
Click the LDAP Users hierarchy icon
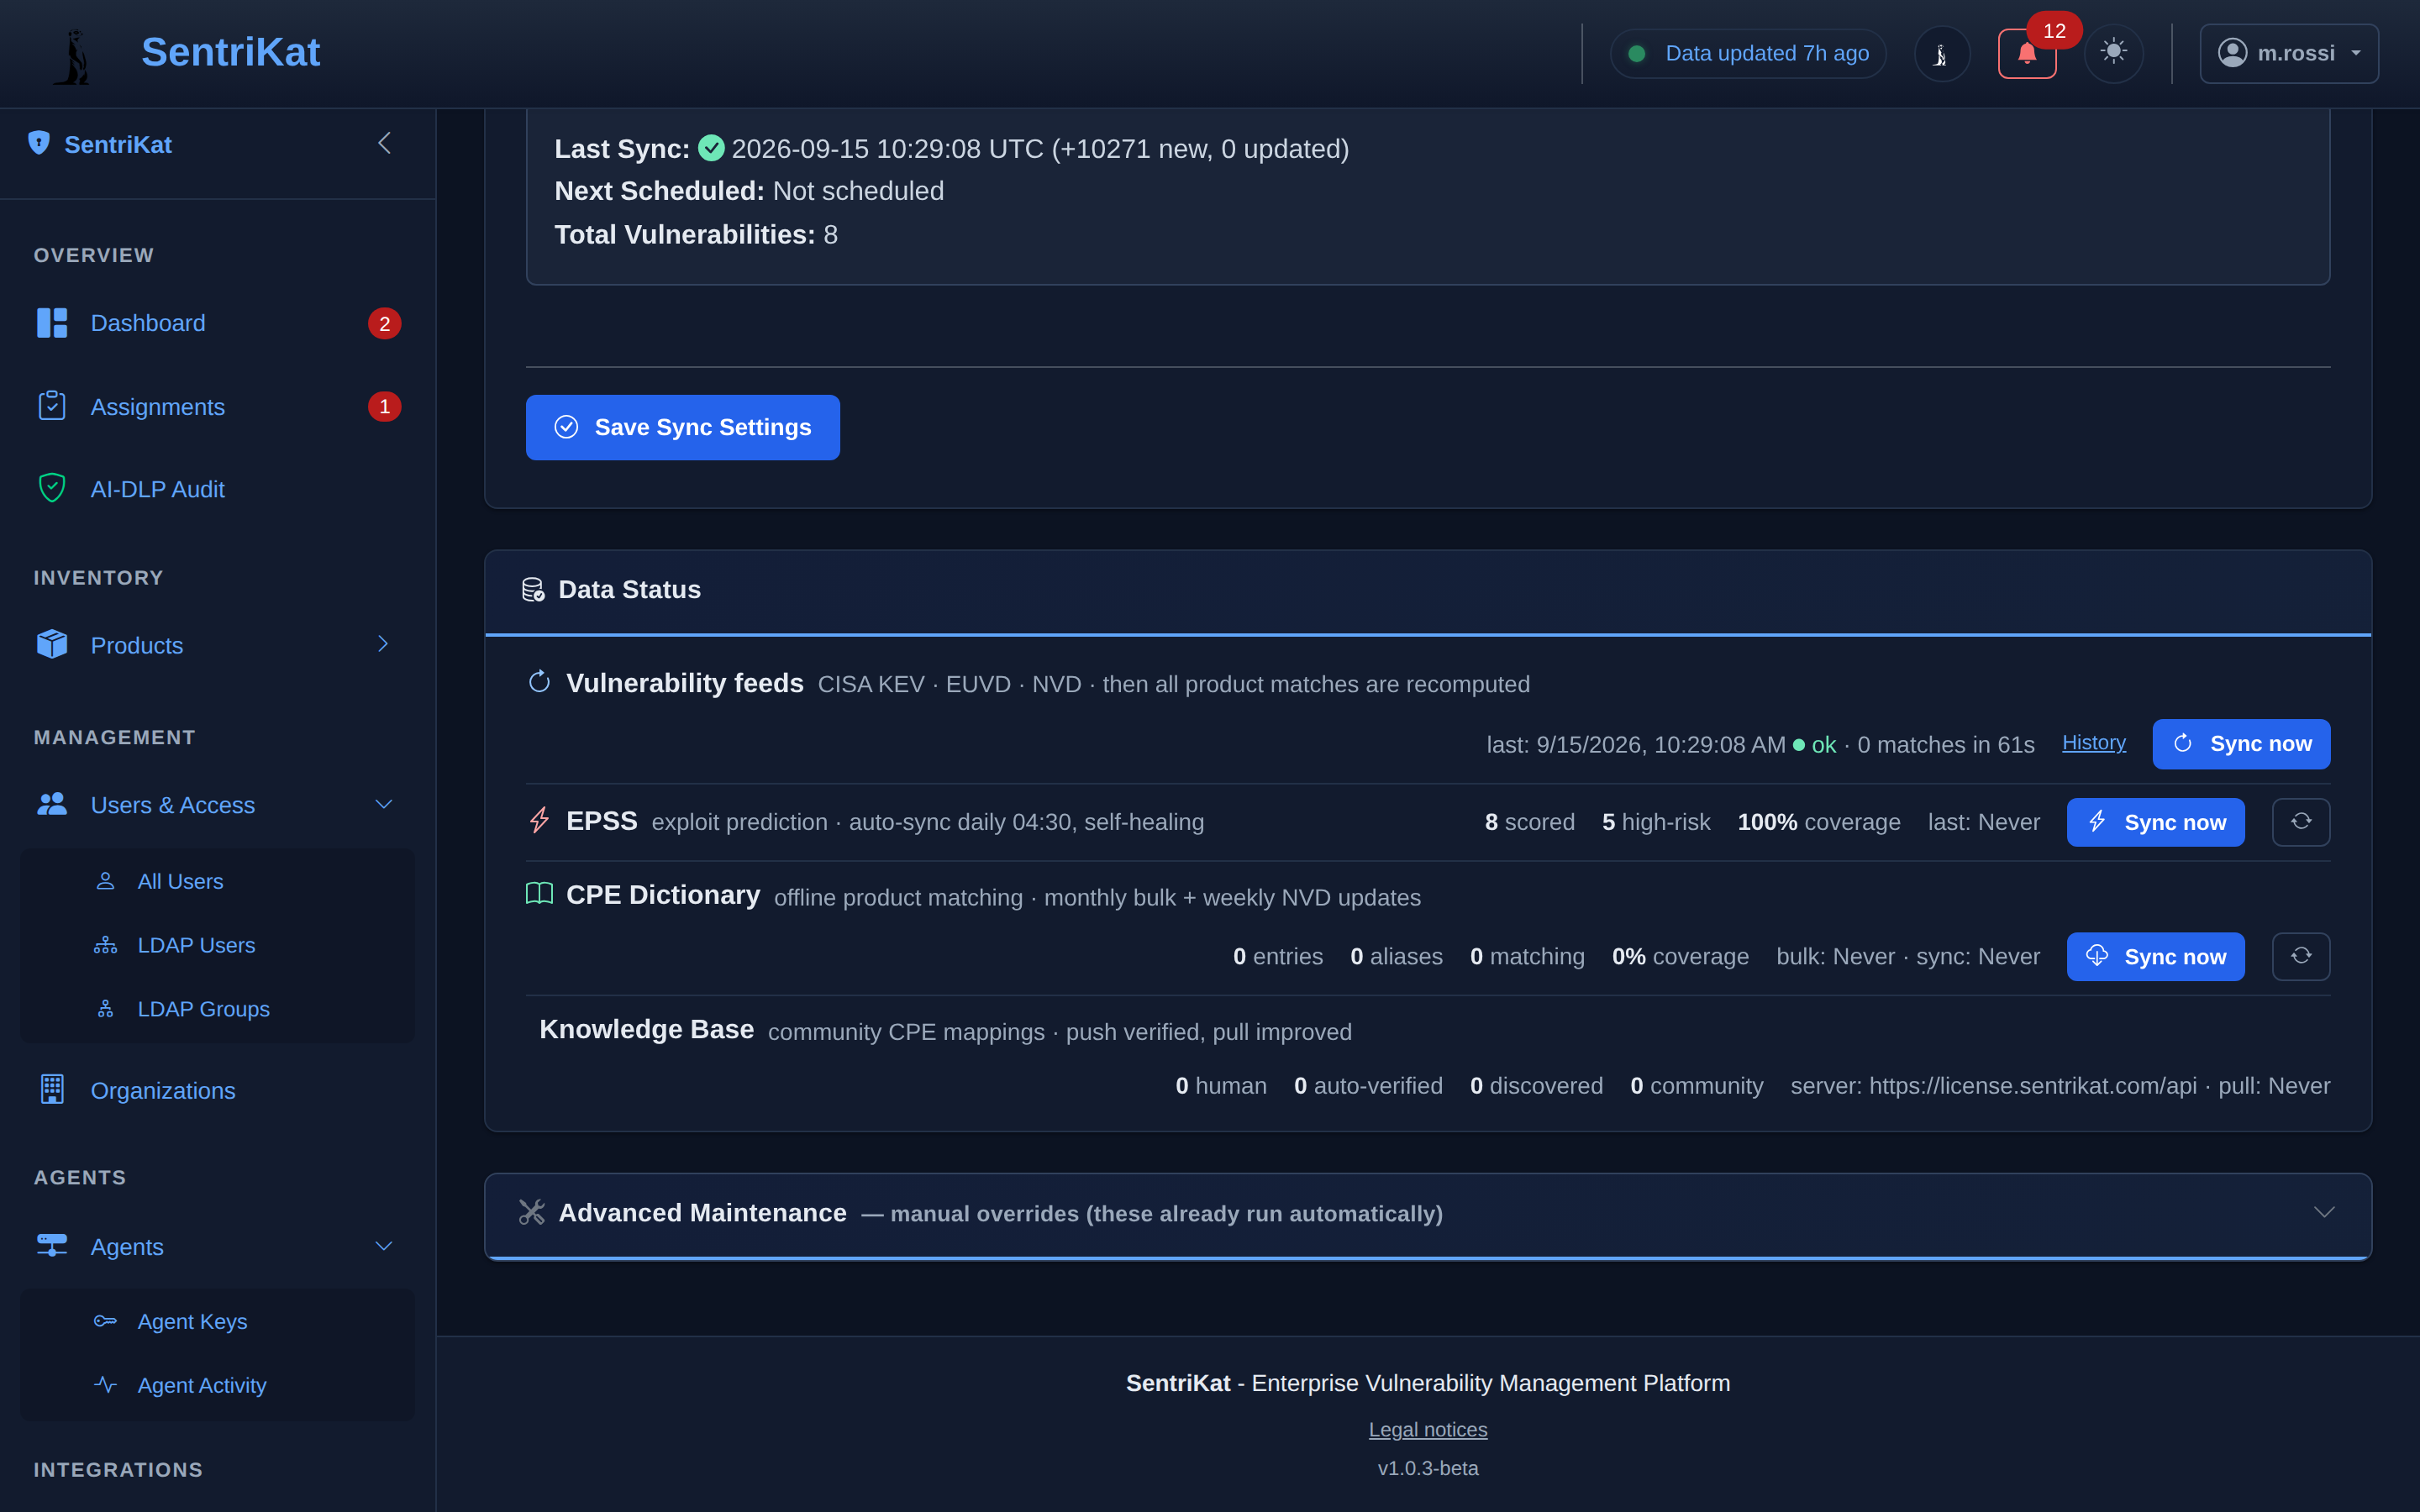coord(105,945)
